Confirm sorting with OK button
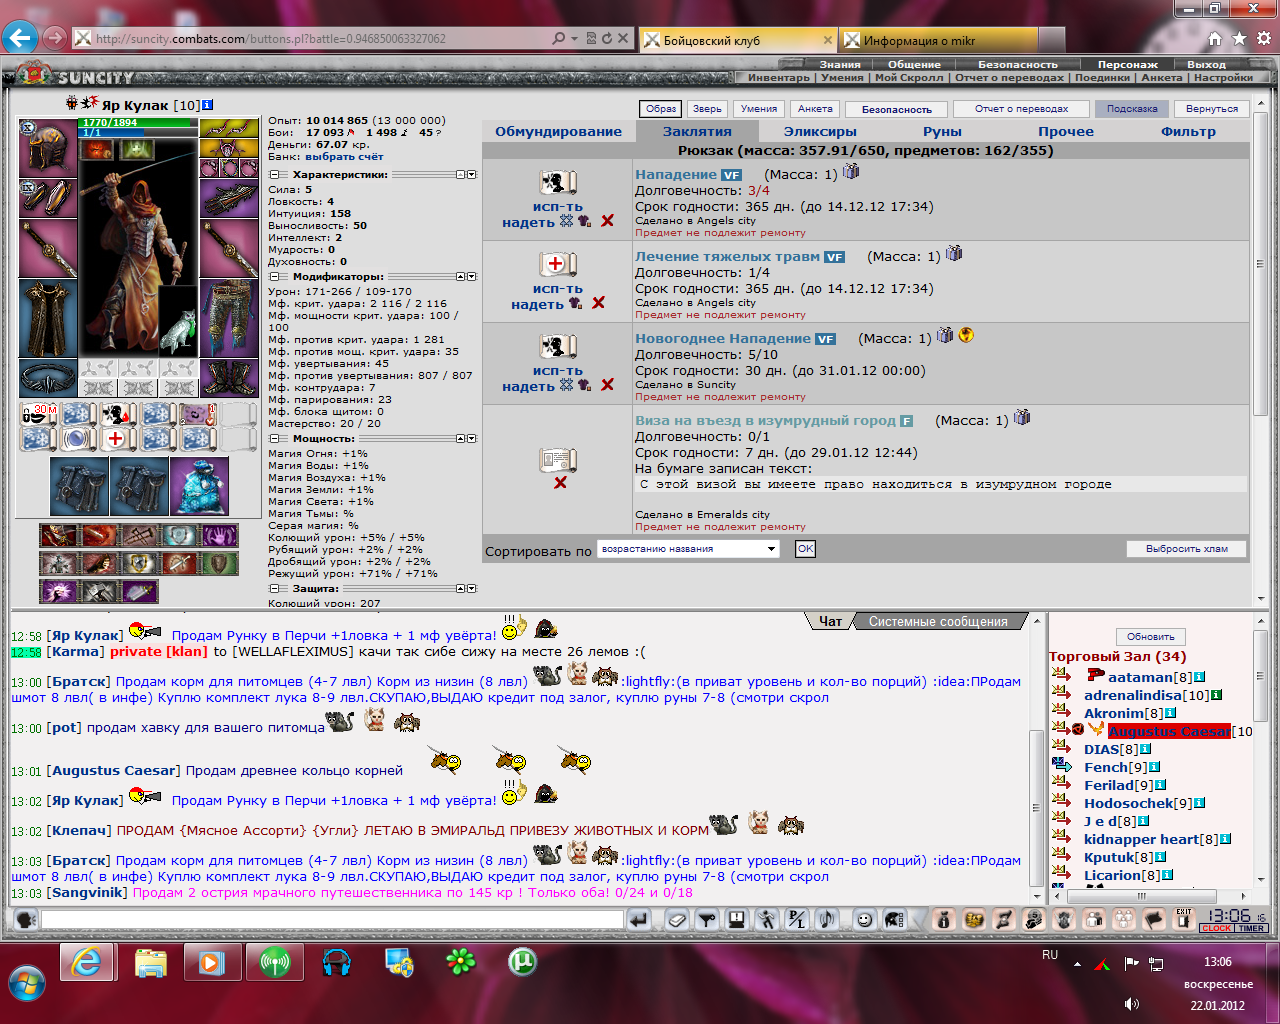This screenshot has width=1280, height=1024. 805,549
